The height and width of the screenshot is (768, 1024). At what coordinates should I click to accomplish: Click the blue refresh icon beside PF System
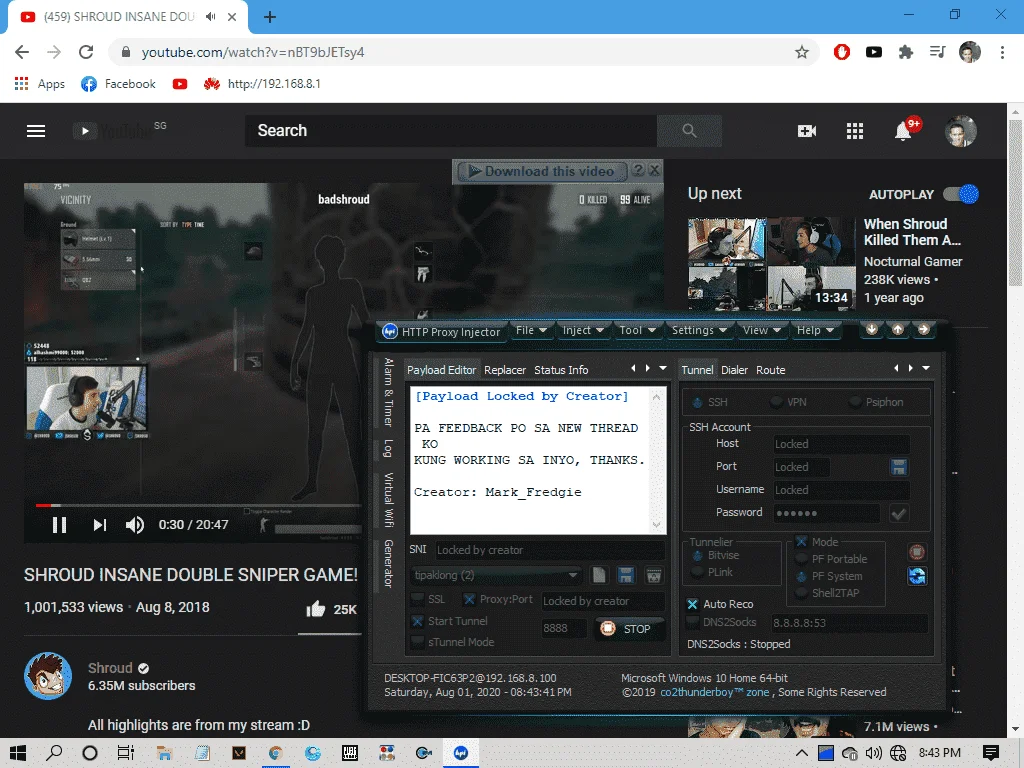pyautogui.click(x=917, y=576)
